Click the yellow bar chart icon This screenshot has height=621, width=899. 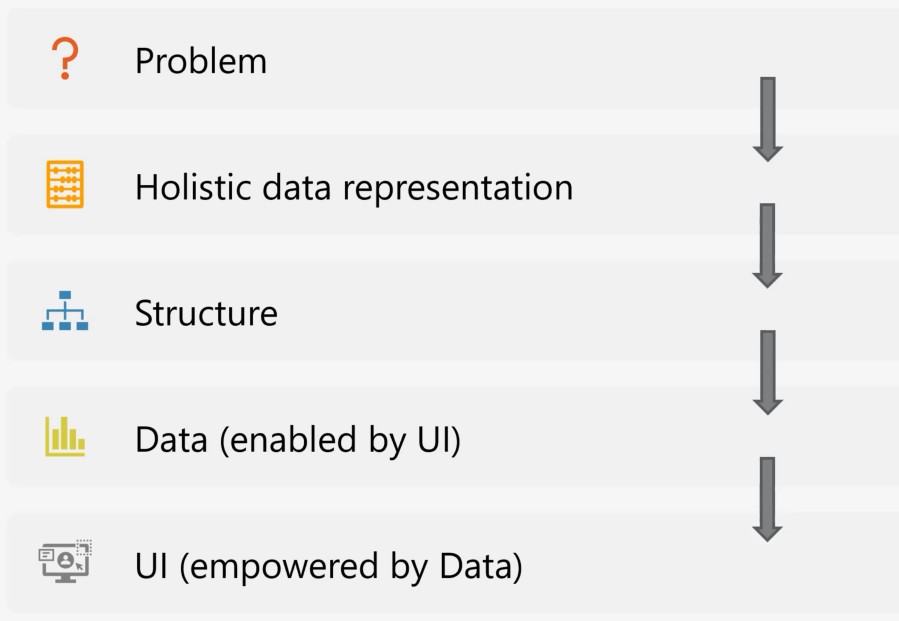[x=65, y=436]
